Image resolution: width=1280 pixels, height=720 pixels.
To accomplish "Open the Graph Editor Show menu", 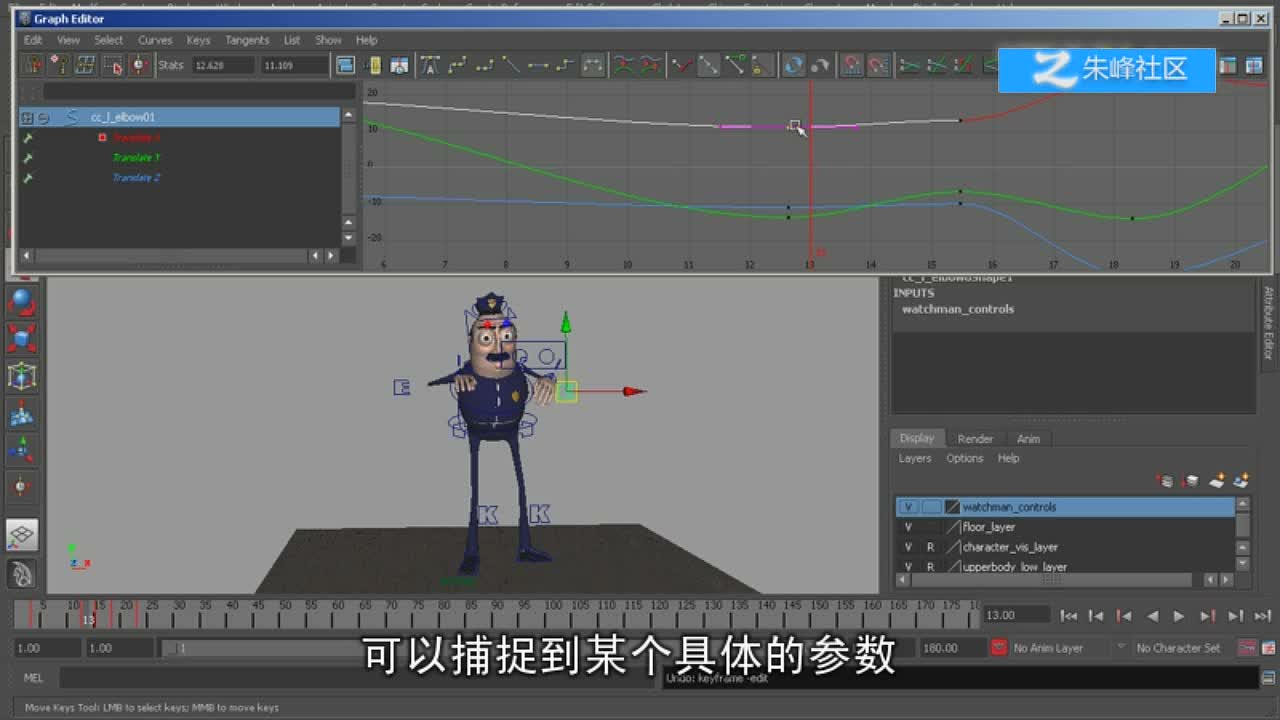I will [x=328, y=40].
